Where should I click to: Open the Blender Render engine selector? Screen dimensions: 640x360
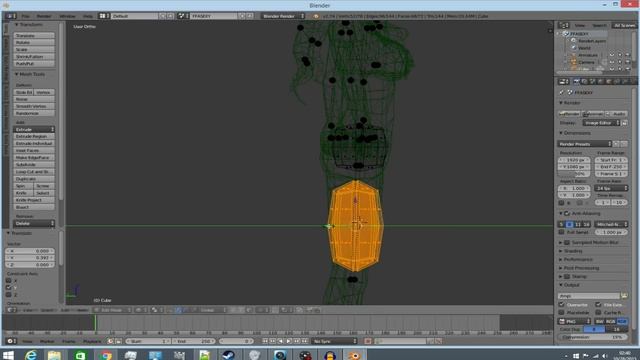point(283,16)
